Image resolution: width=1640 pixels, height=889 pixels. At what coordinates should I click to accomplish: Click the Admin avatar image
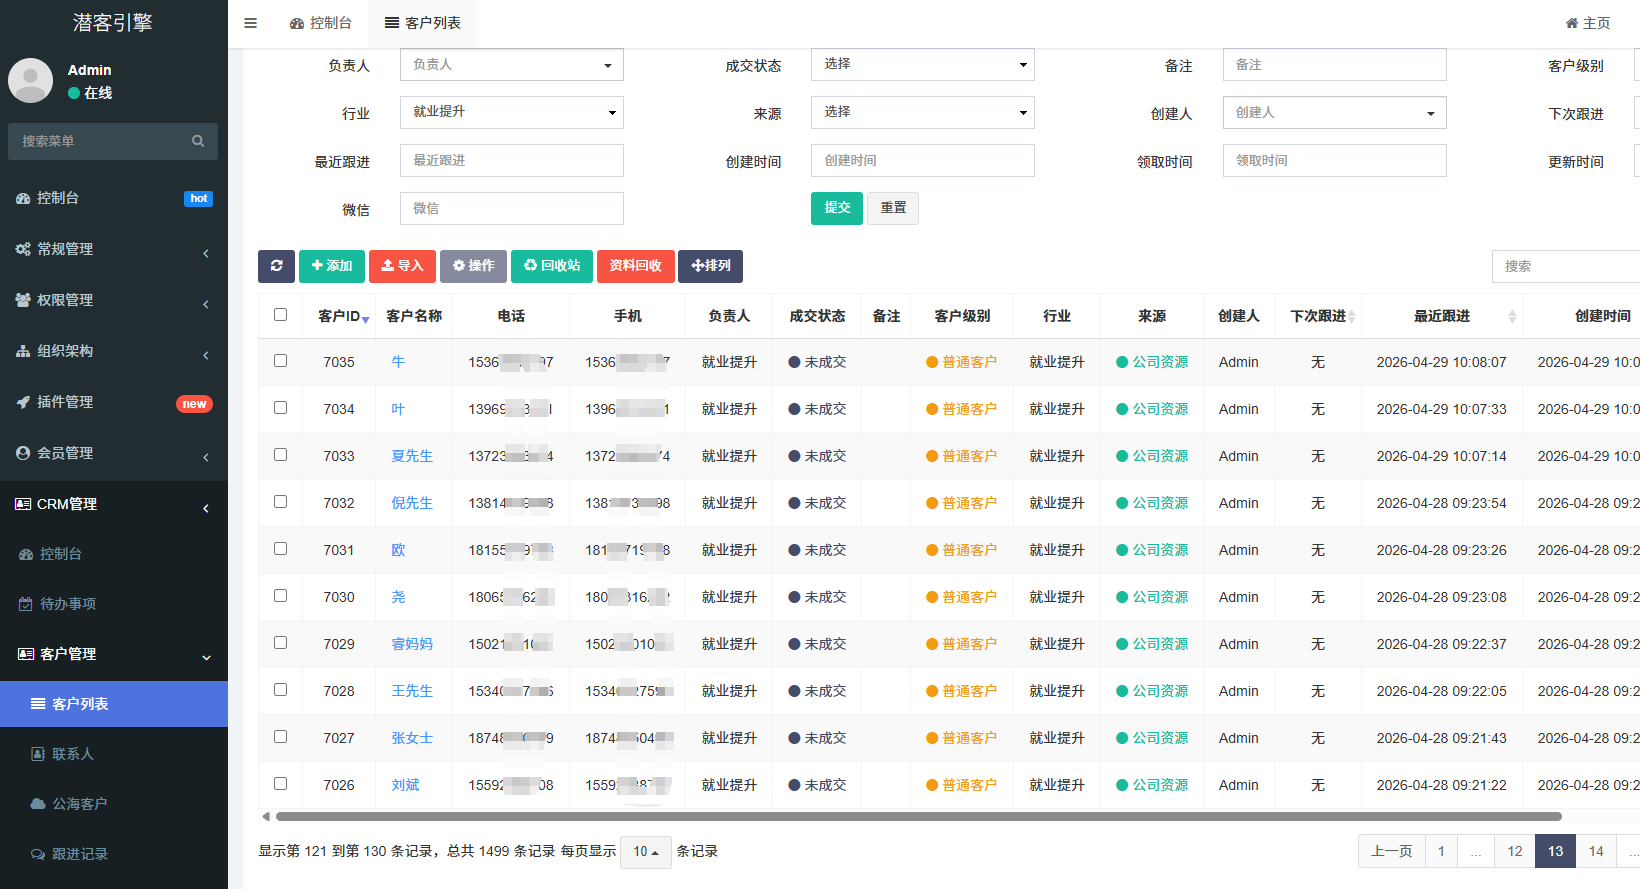[30, 80]
